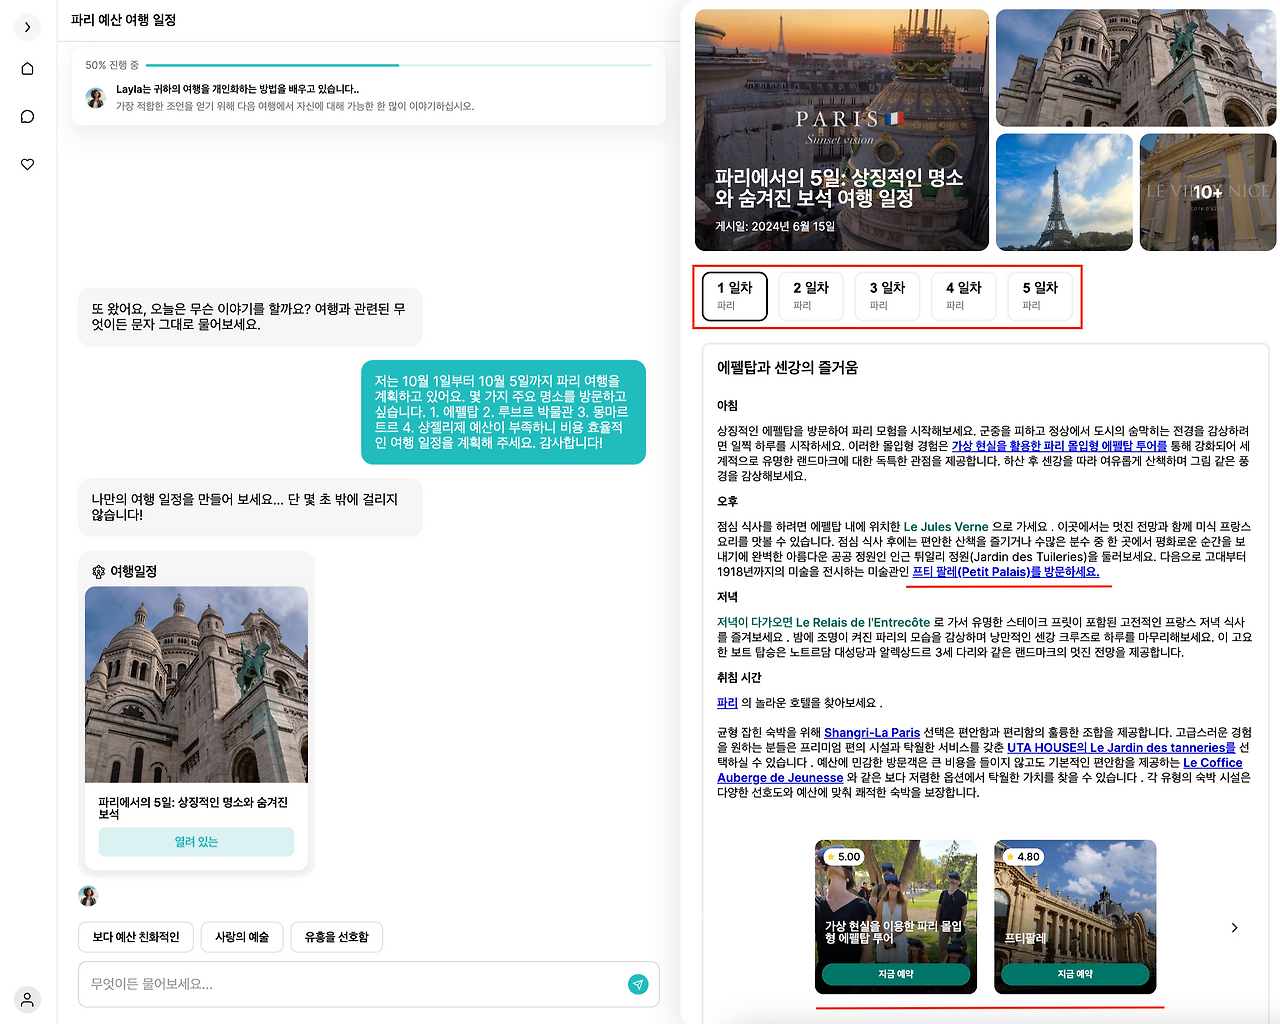Open Favorites via the heart icon
1280x1024 pixels.
(27, 164)
